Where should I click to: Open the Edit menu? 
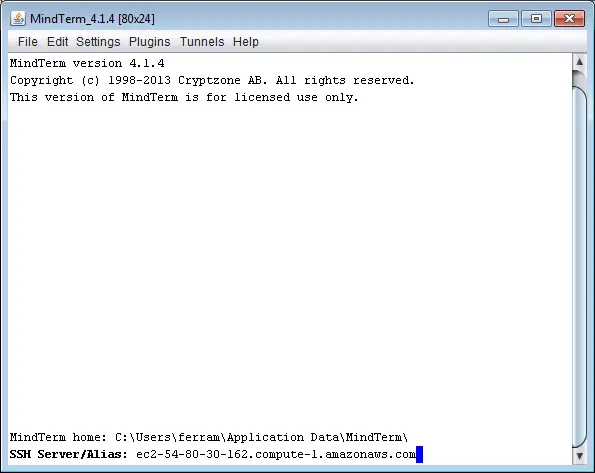(57, 42)
